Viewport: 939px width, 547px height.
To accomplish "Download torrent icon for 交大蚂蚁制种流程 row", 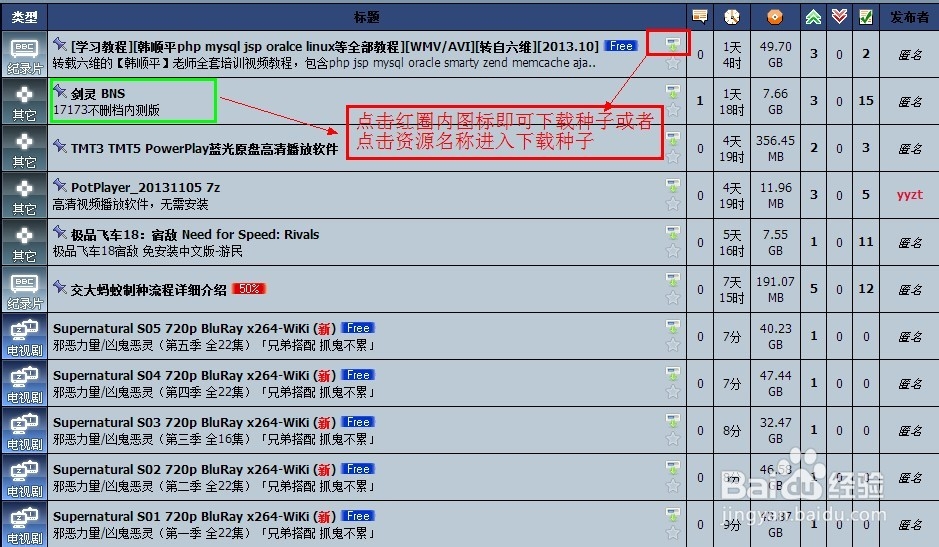I will 673,280.
